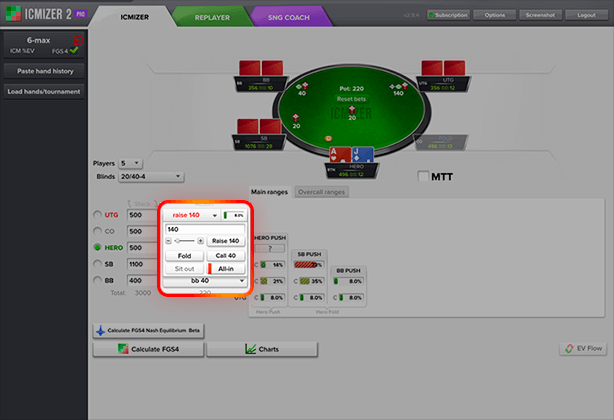Click the BB stack field showing 400

click(143, 281)
